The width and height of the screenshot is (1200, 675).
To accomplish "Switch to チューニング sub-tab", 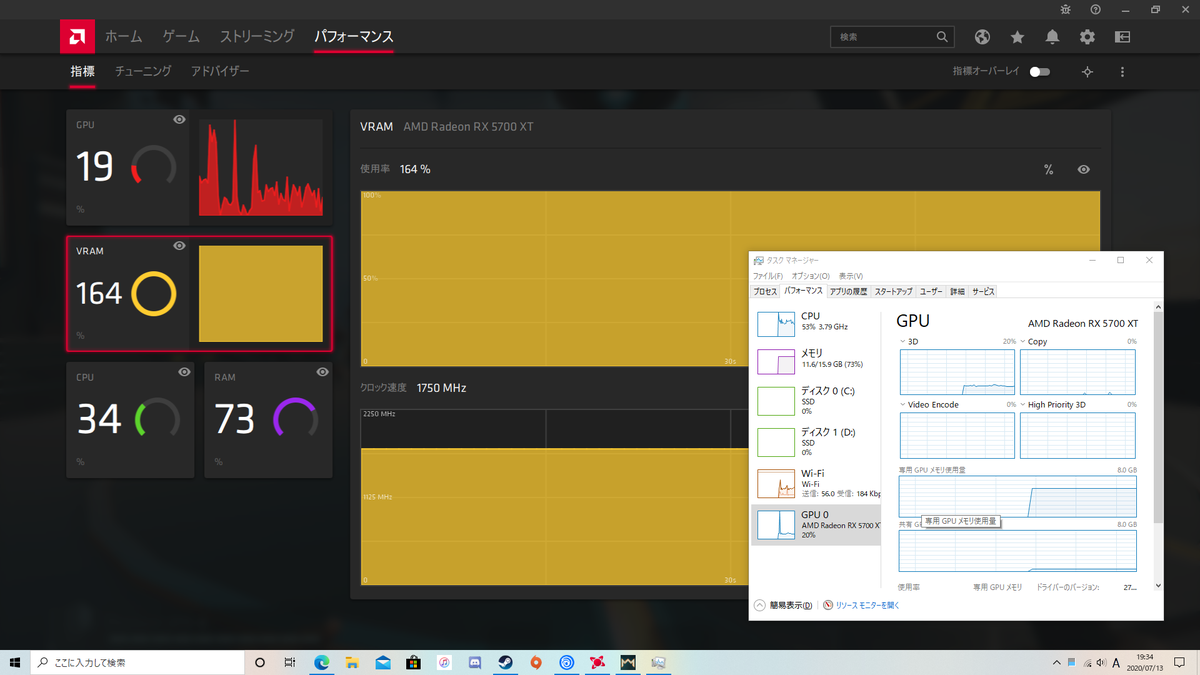I will (x=143, y=72).
